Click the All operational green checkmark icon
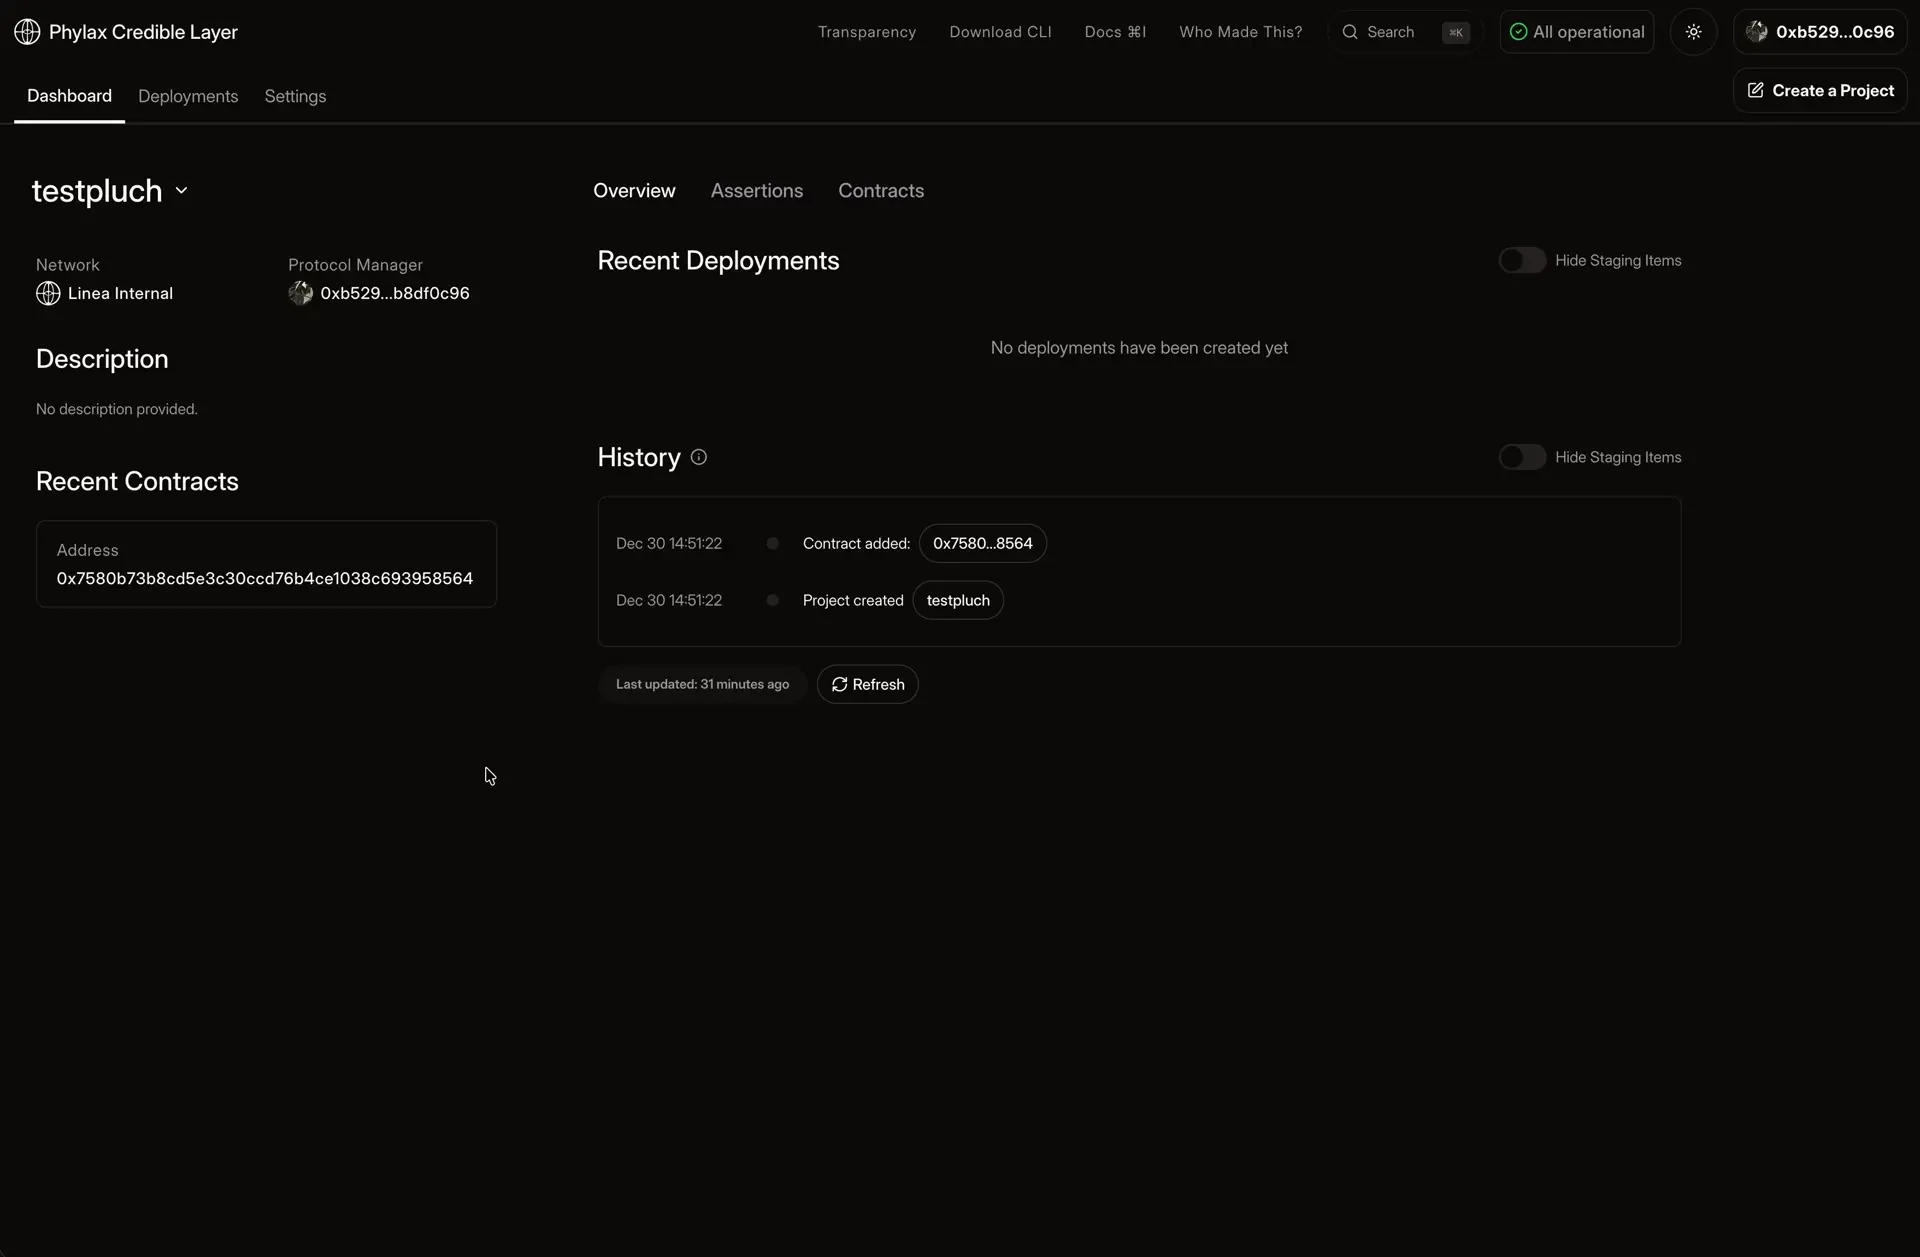 (x=1519, y=31)
